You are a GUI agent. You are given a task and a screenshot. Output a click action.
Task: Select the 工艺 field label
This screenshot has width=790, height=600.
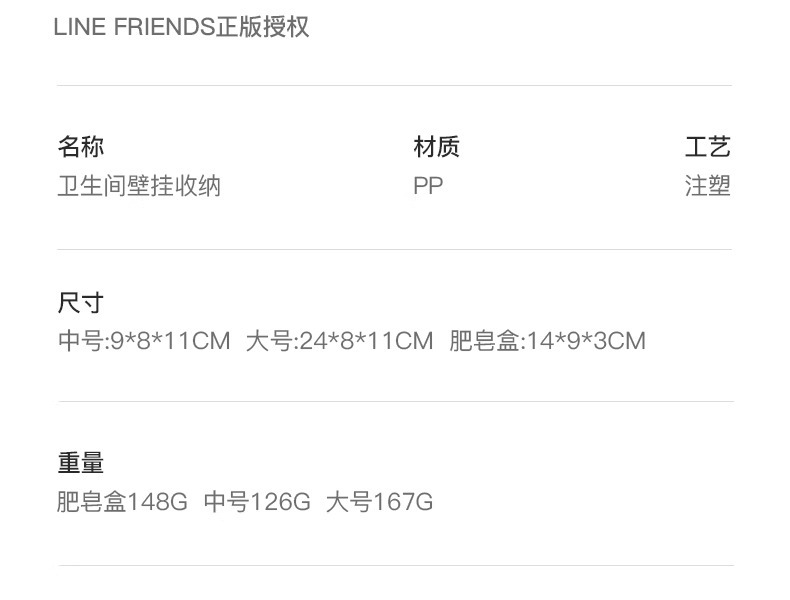(708, 147)
